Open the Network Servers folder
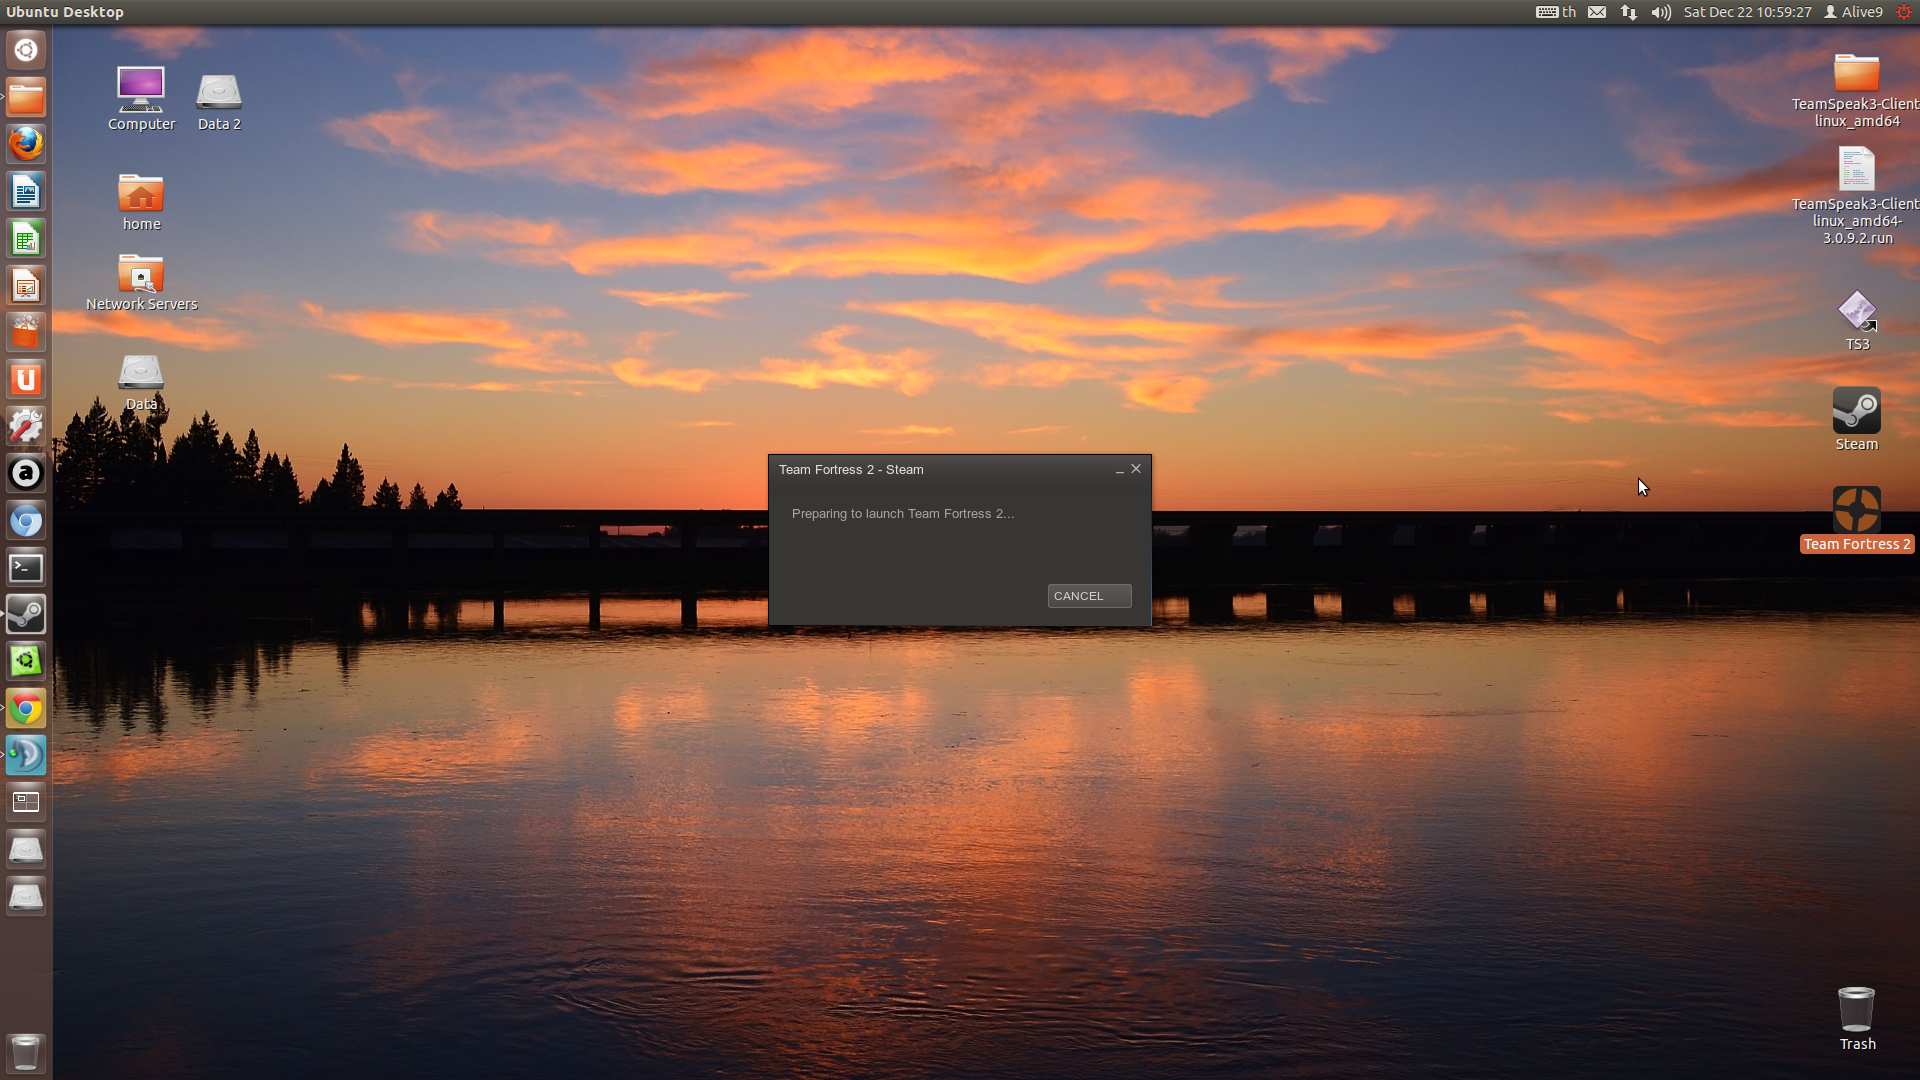This screenshot has height=1080, width=1920. (x=141, y=275)
